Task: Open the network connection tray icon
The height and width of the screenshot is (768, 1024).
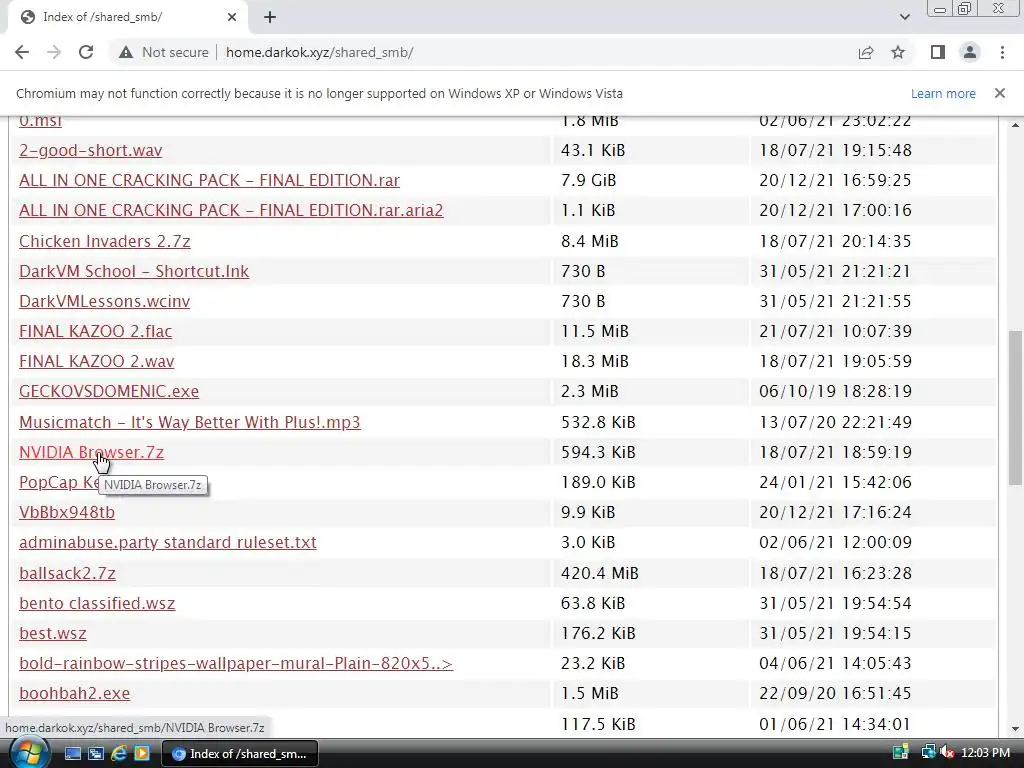Action: click(x=927, y=752)
